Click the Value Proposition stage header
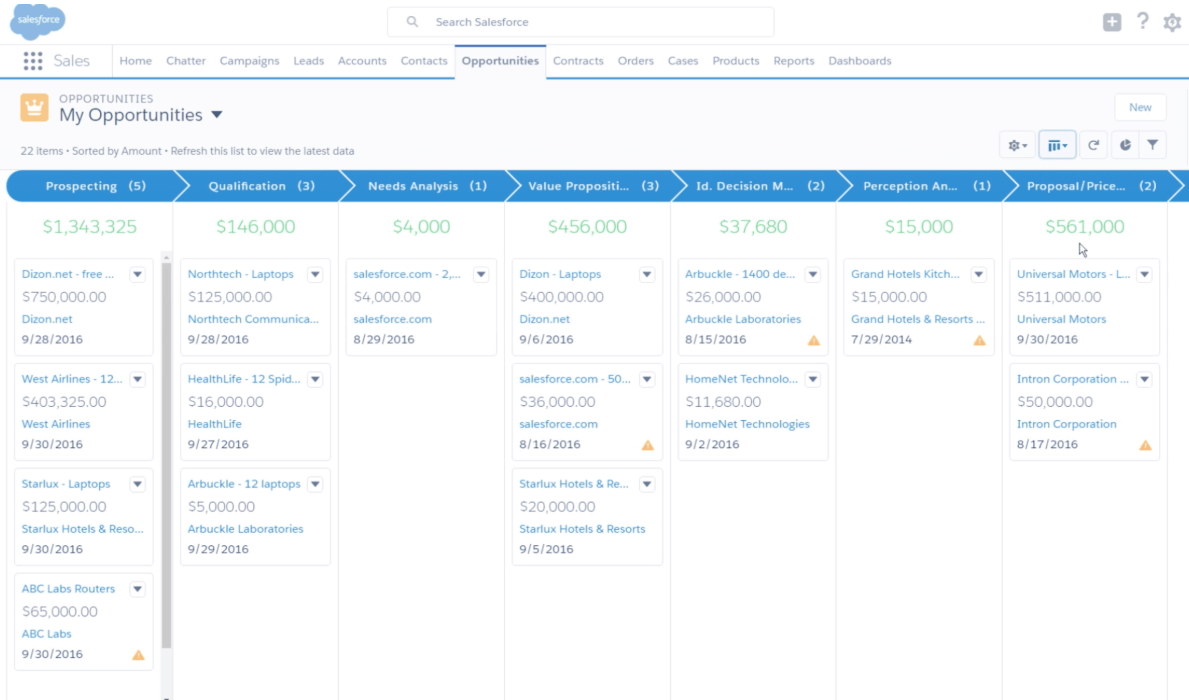1189x700 pixels. click(x=594, y=186)
